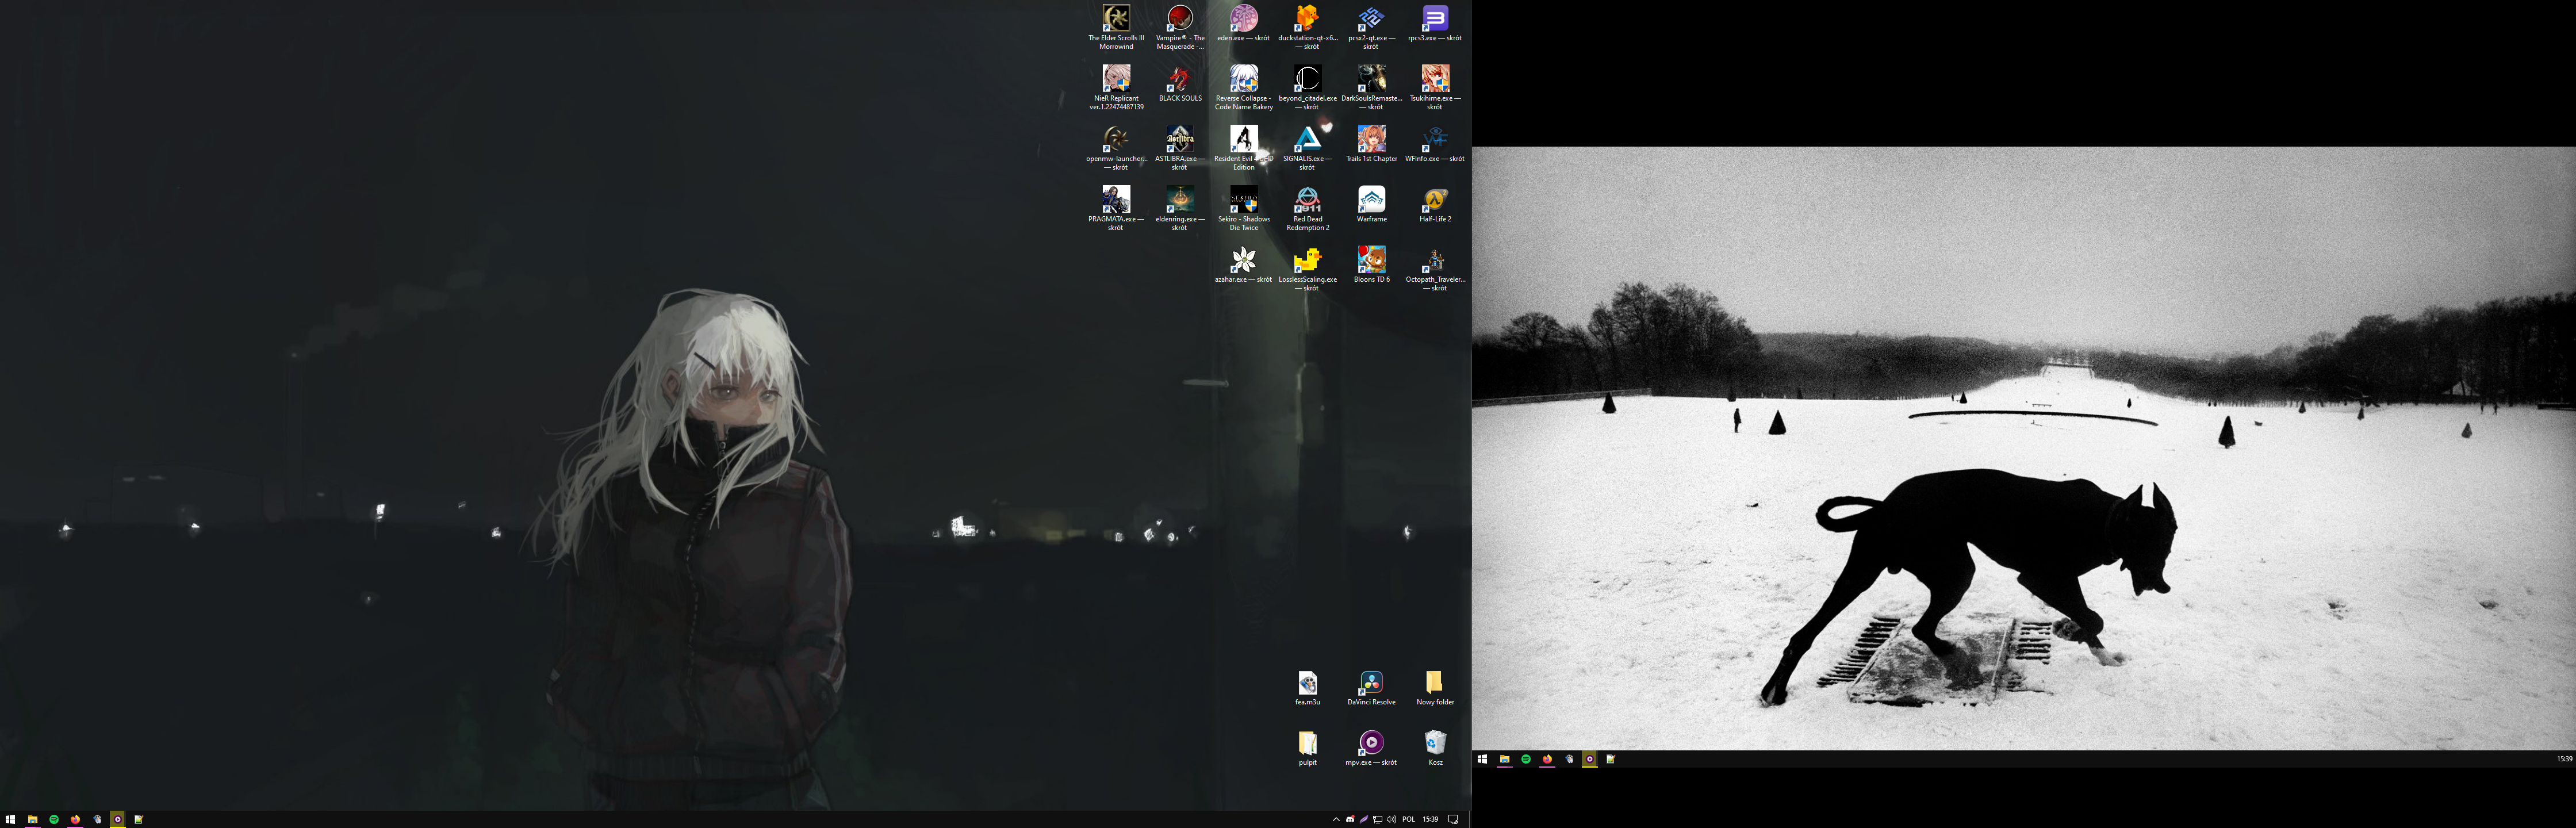
Task: Select the BLACK SOULS desktop icon
Action: click(1180, 84)
